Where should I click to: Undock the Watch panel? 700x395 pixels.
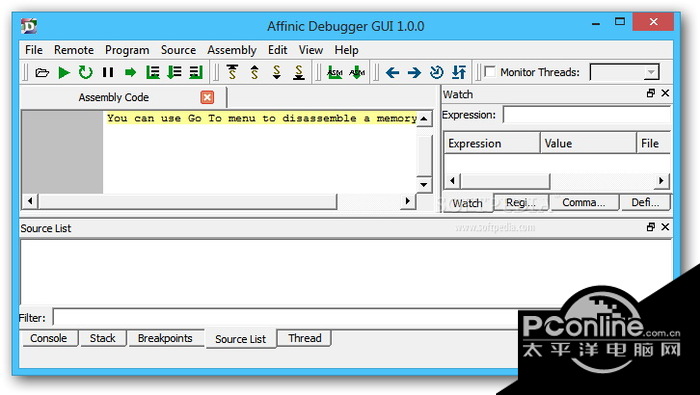[x=650, y=93]
